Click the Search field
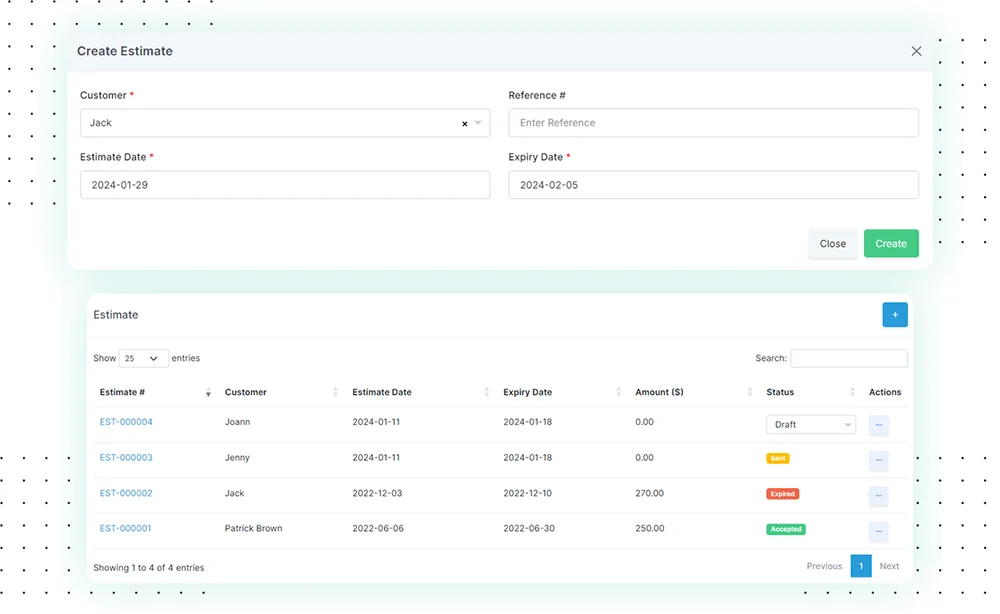The image size is (1000, 614). (x=849, y=358)
